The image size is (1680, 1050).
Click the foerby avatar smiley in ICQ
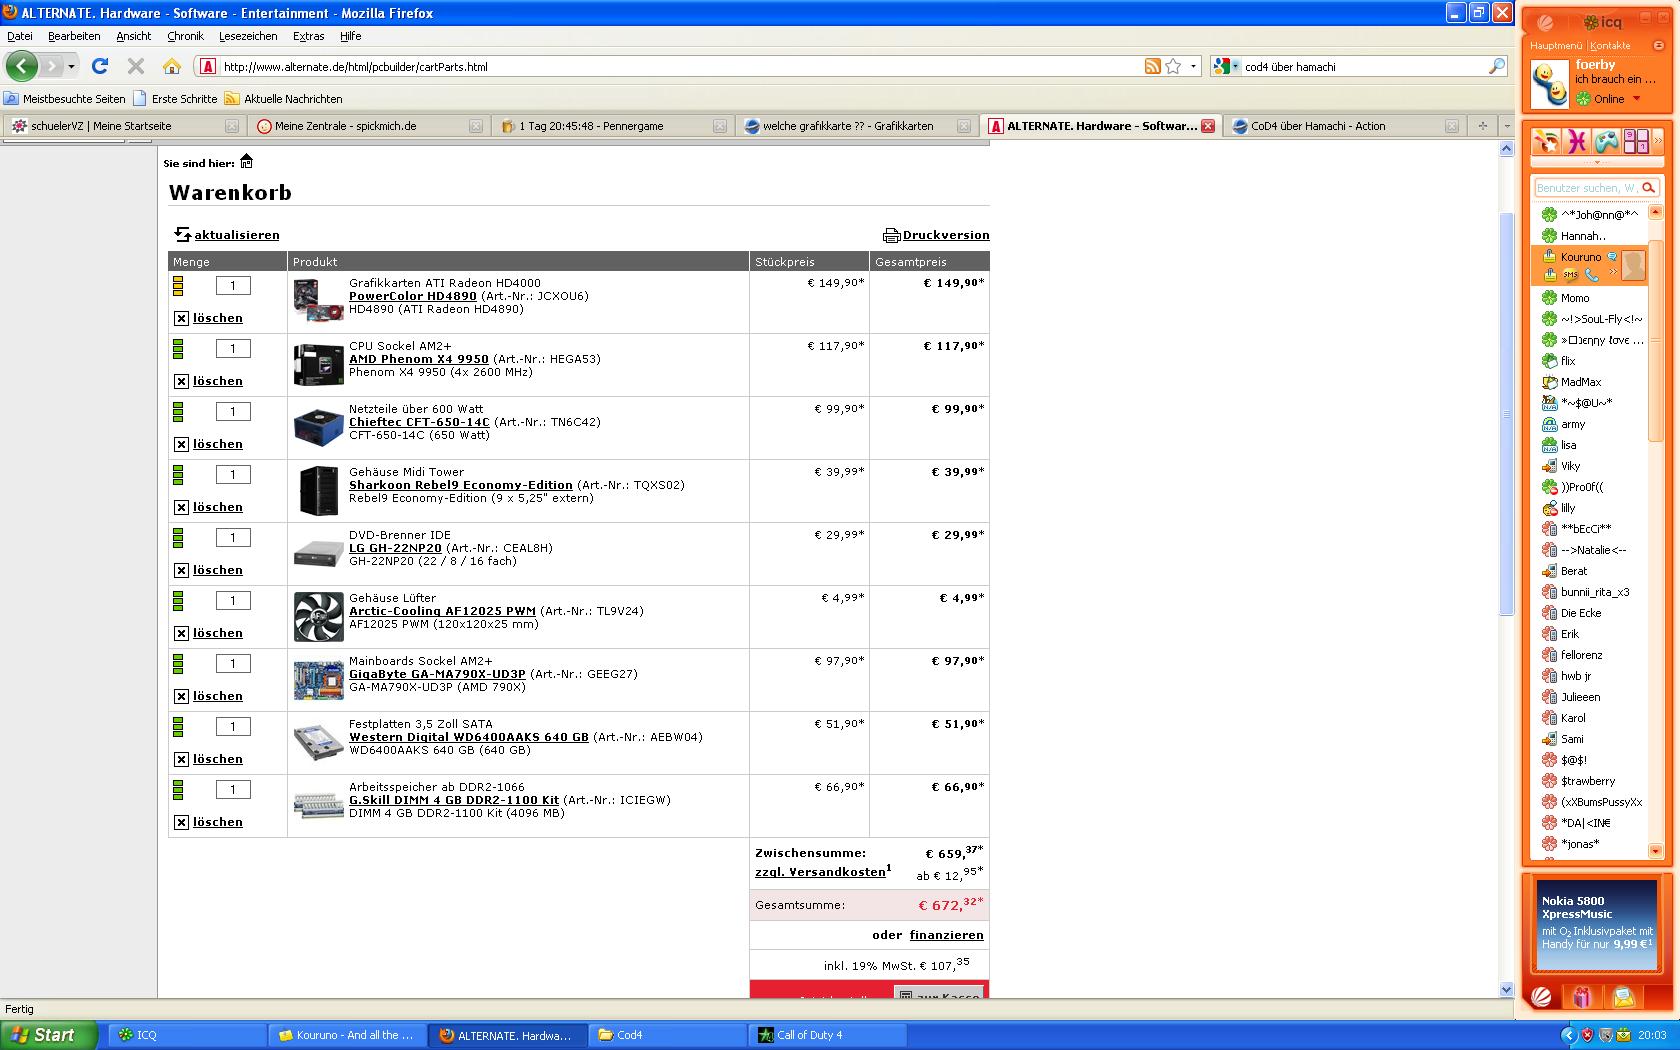(x=1549, y=83)
